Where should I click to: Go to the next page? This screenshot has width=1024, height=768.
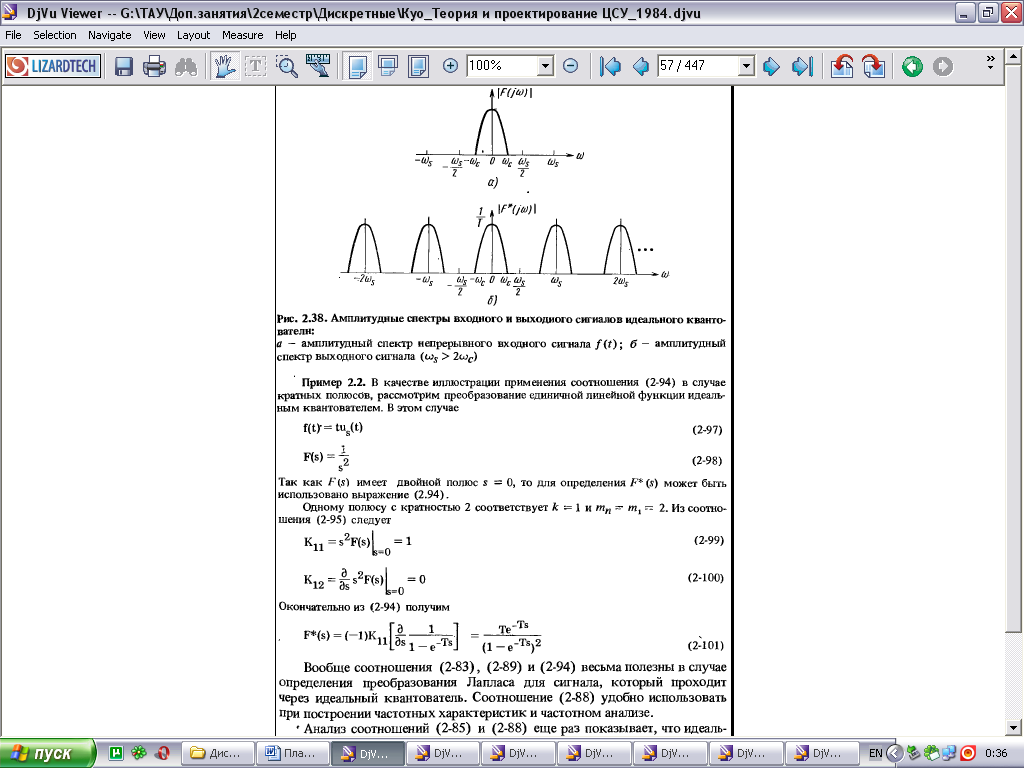pos(771,66)
